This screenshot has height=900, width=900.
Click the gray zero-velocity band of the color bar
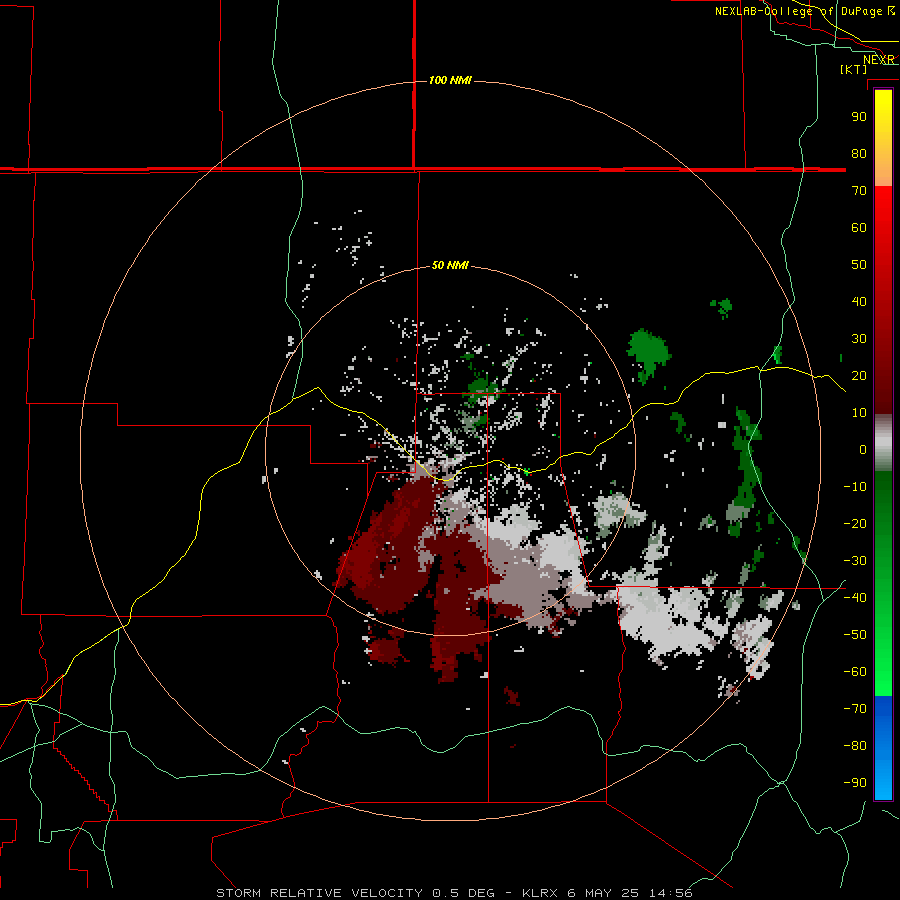tap(883, 443)
